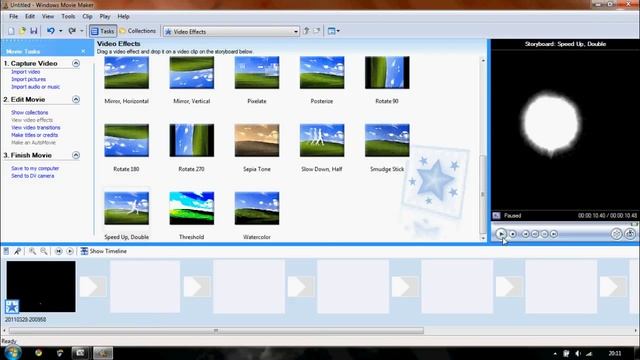
Task: Create a new project with toolbar icon
Action: [11, 31]
